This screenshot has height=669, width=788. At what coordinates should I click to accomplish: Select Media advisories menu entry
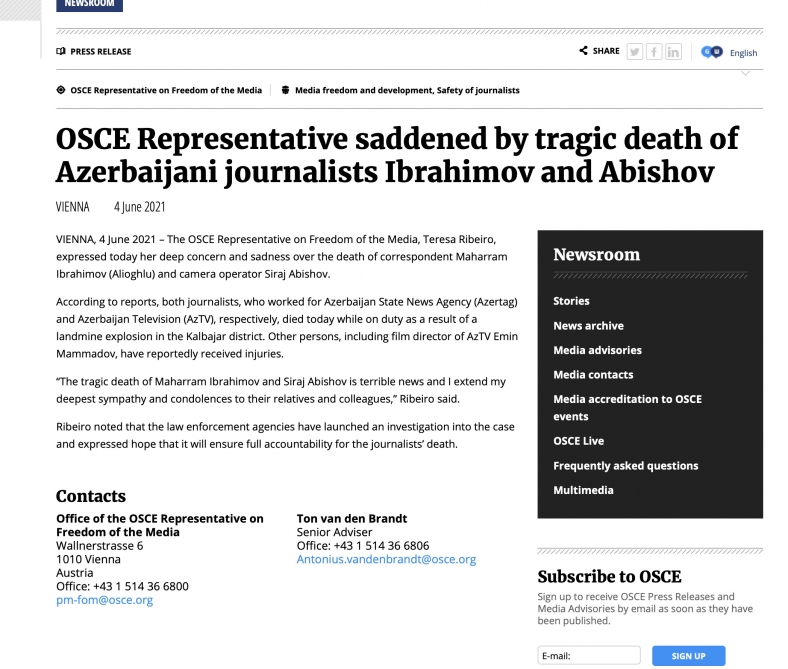click(598, 350)
